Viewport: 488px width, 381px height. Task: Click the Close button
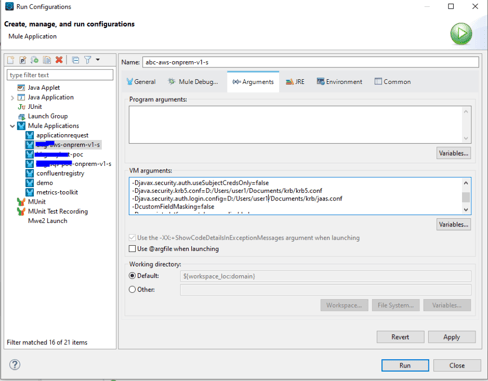click(x=457, y=365)
